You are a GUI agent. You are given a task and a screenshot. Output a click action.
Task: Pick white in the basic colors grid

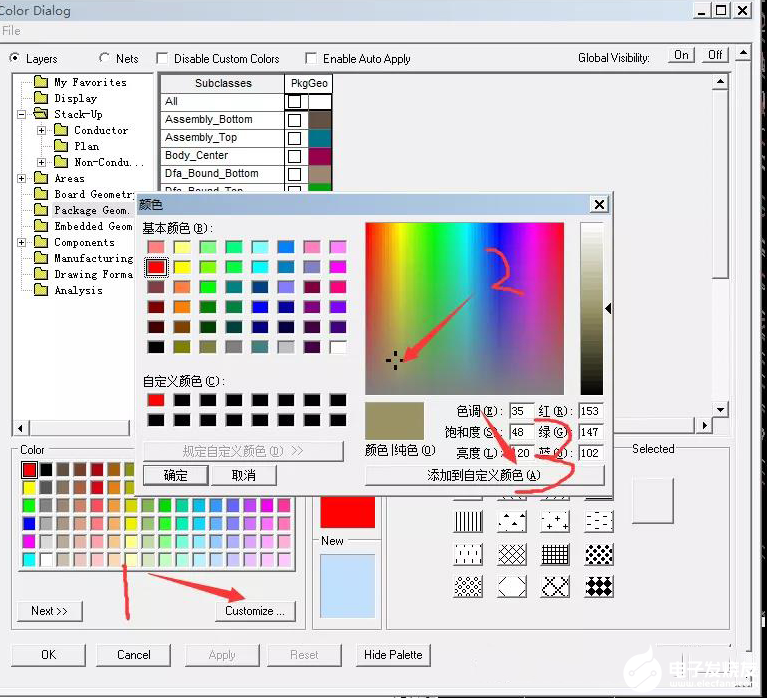click(337, 347)
